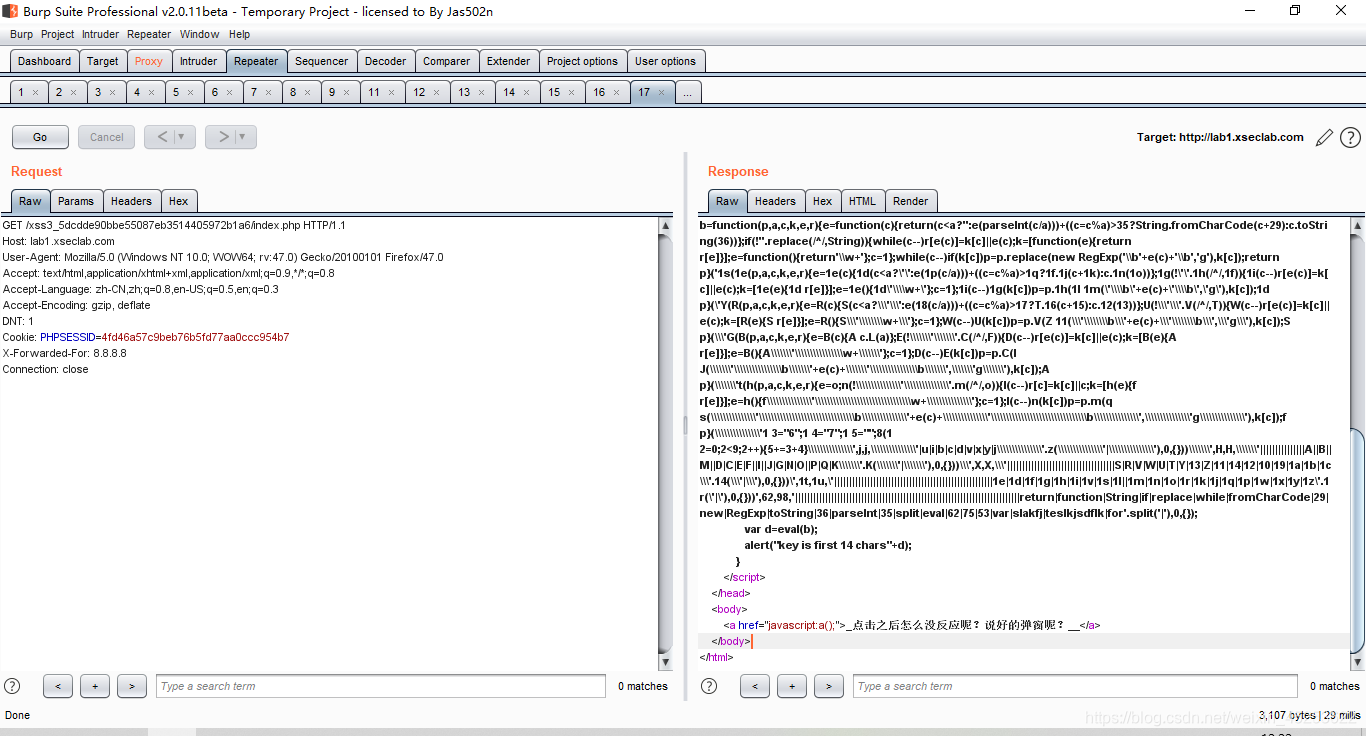Switch response view to Hex tab
This screenshot has height=736, width=1366.
coord(822,201)
